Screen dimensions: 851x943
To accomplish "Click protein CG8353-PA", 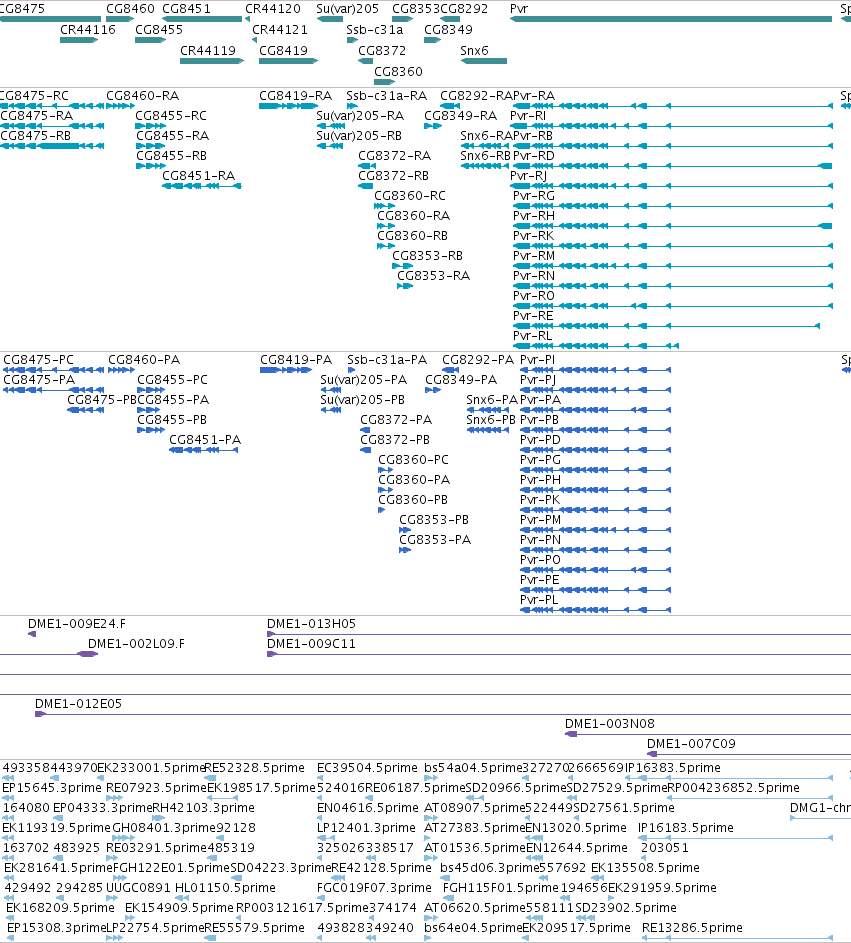I will coord(405,550).
